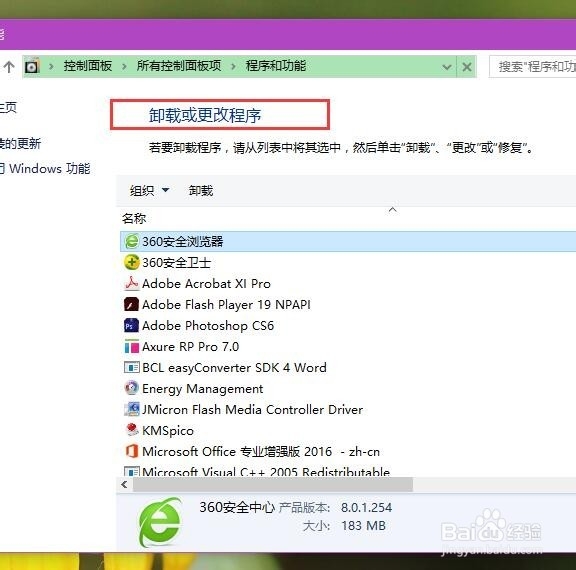Open the 组织 dropdown menu

tap(149, 191)
